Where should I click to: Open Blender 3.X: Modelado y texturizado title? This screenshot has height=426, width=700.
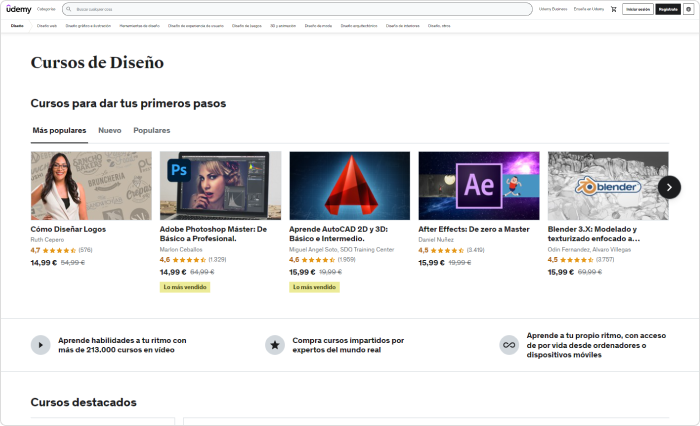tap(594, 234)
